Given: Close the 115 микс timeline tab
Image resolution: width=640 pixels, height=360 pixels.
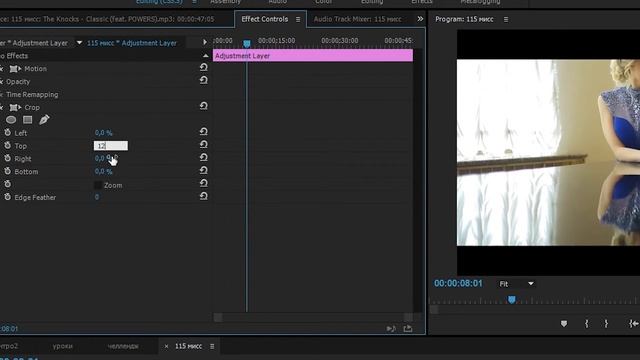Looking at the screenshot, I should (166, 346).
